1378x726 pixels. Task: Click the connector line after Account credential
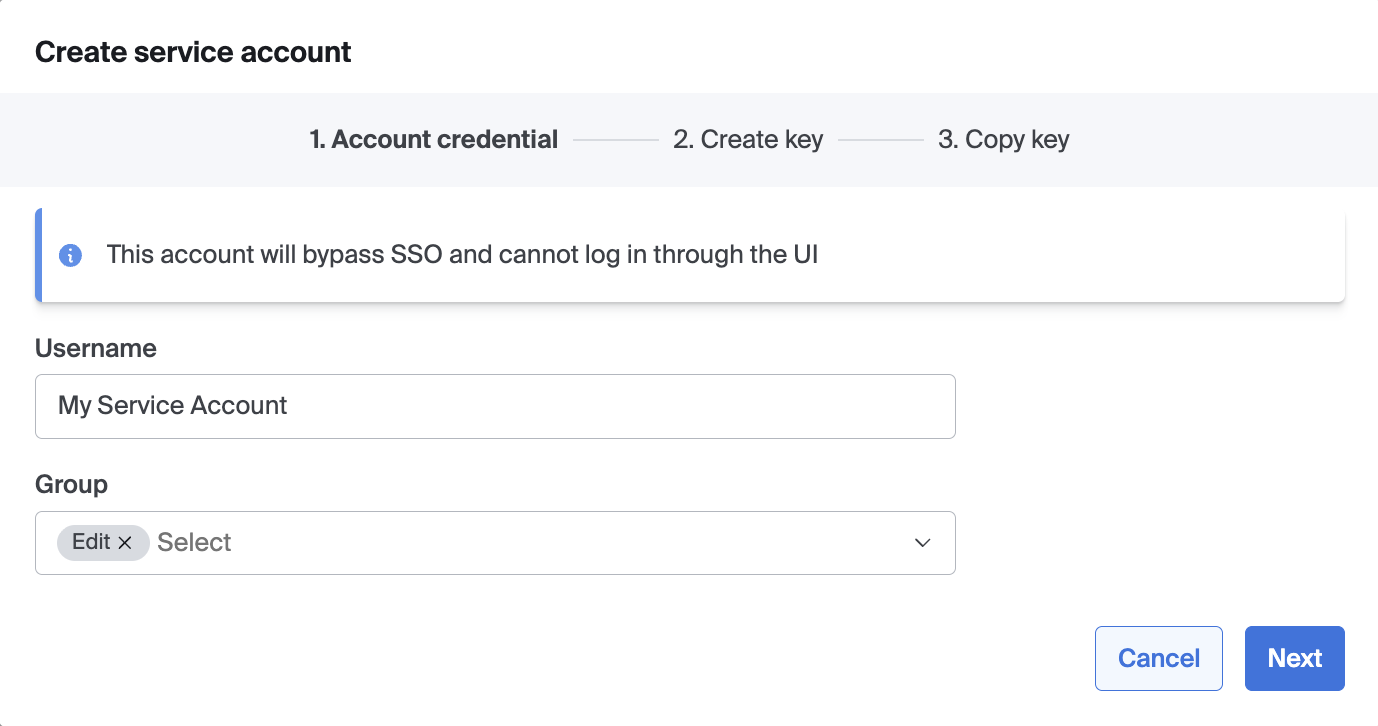click(x=615, y=140)
